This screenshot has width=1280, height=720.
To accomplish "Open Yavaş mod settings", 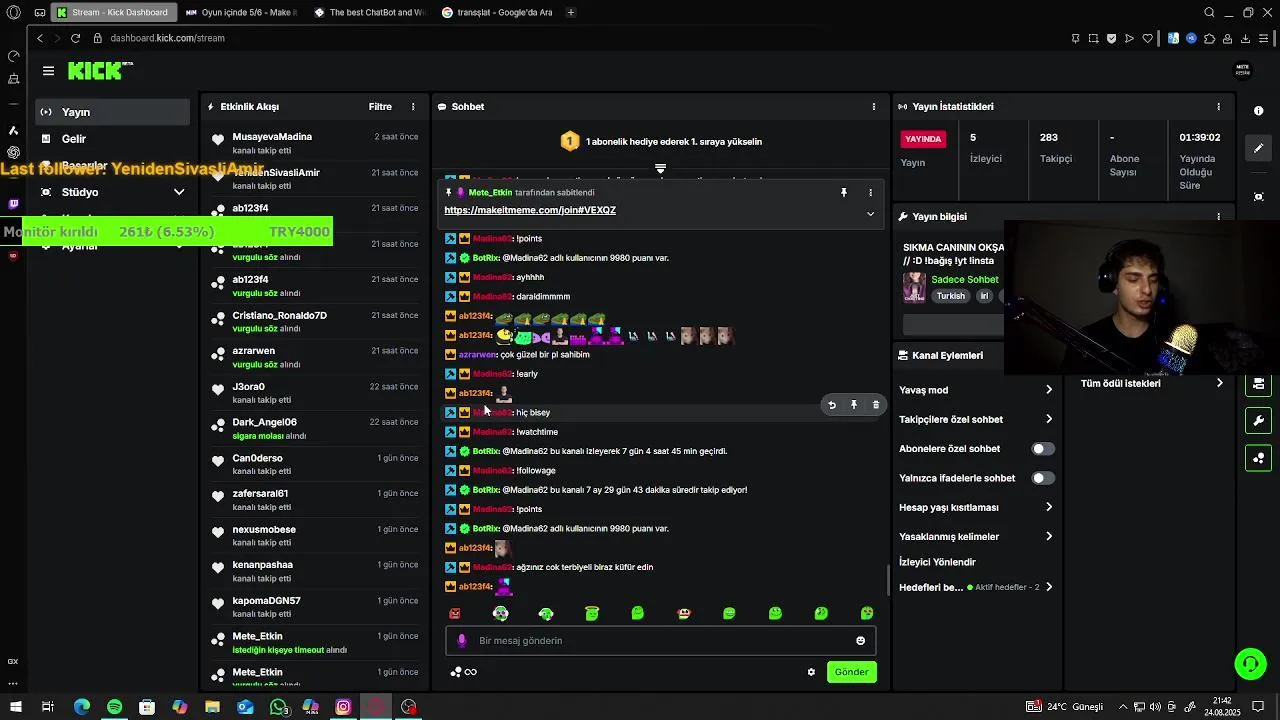I will point(976,390).
